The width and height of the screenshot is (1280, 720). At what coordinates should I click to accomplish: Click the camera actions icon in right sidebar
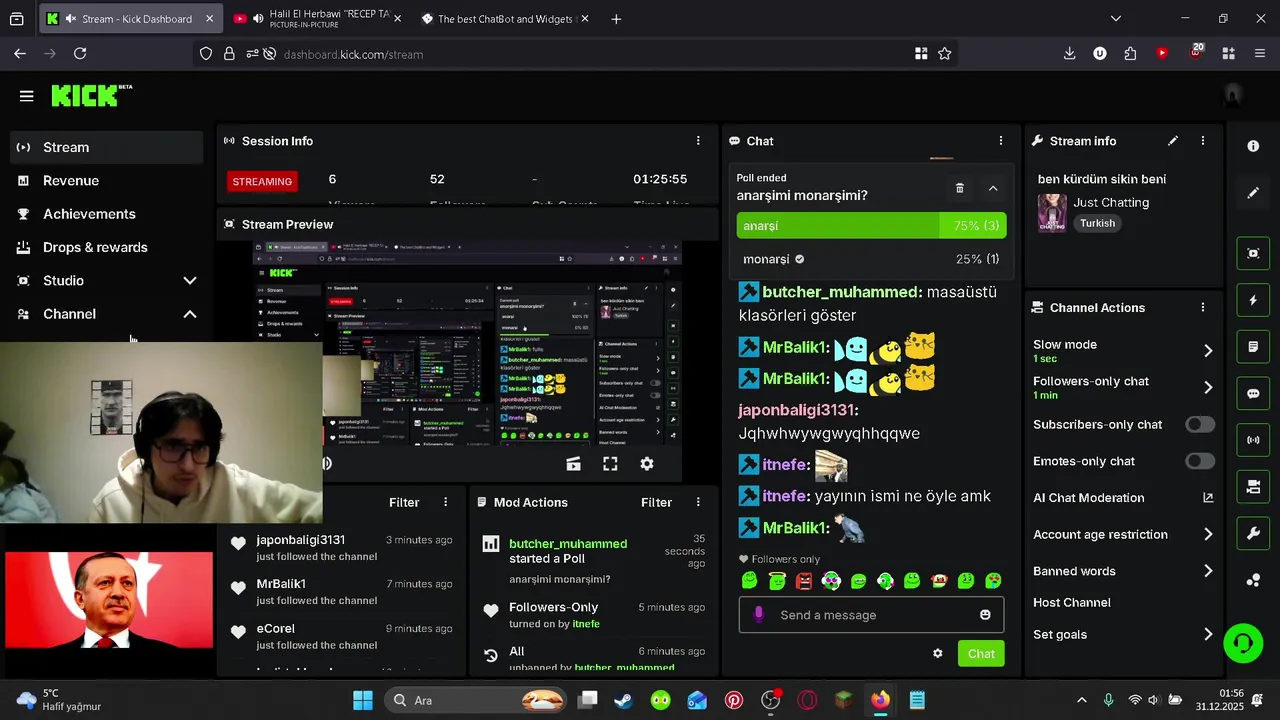pos(1253,487)
